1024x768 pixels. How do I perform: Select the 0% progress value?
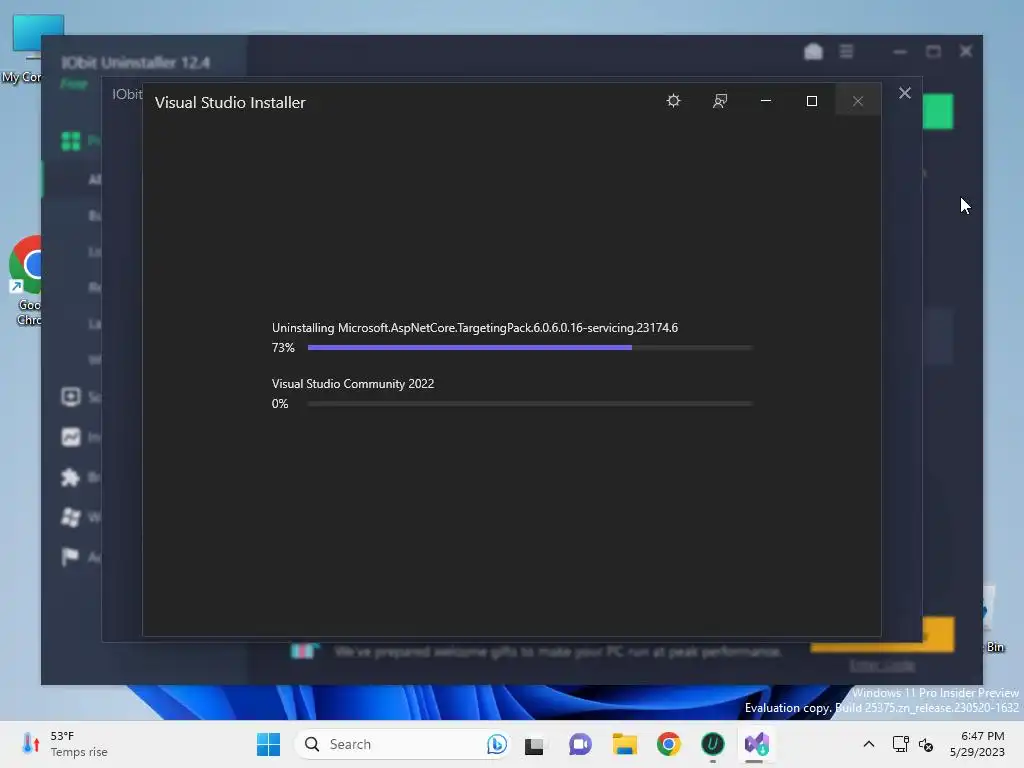coord(280,404)
